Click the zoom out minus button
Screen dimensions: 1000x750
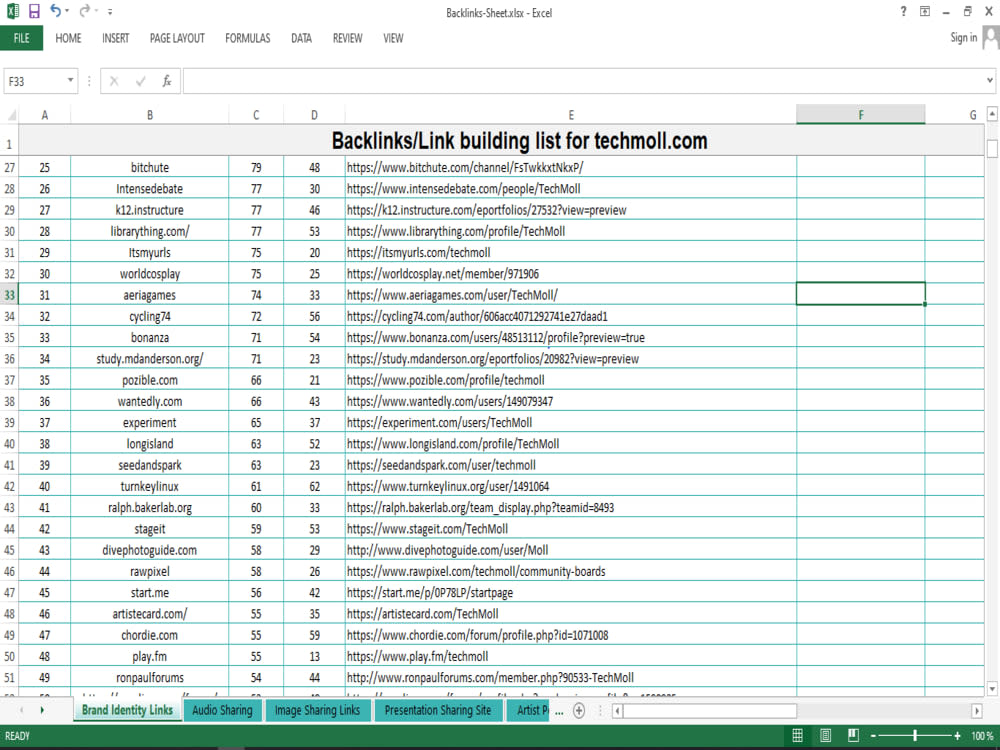(874, 736)
